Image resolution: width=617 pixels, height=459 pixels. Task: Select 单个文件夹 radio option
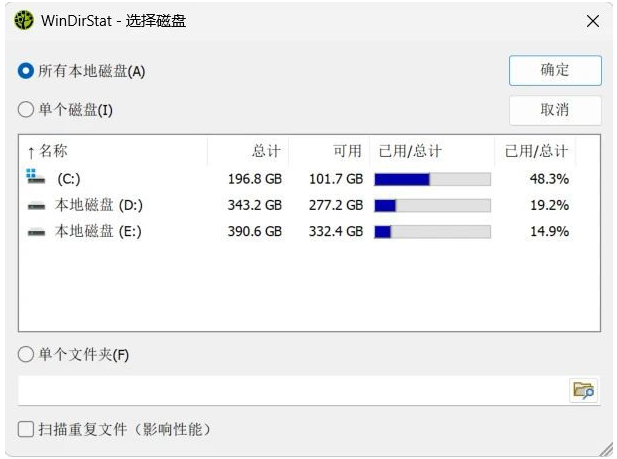[x=26, y=354]
